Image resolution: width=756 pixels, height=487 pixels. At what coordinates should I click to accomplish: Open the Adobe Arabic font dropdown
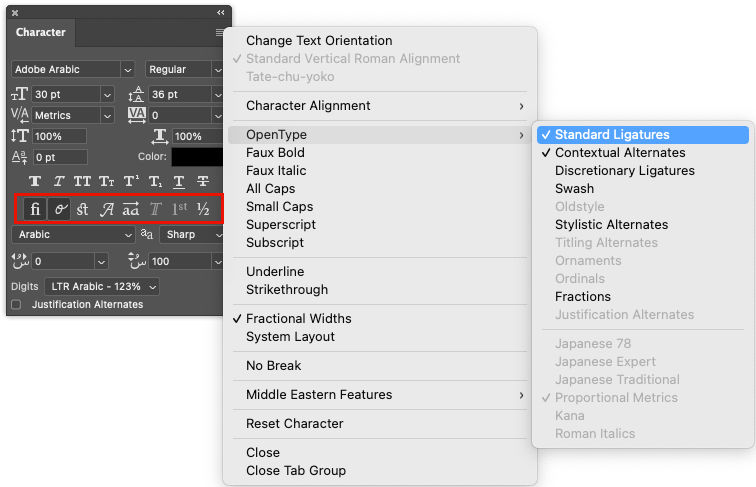click(73, 69)
